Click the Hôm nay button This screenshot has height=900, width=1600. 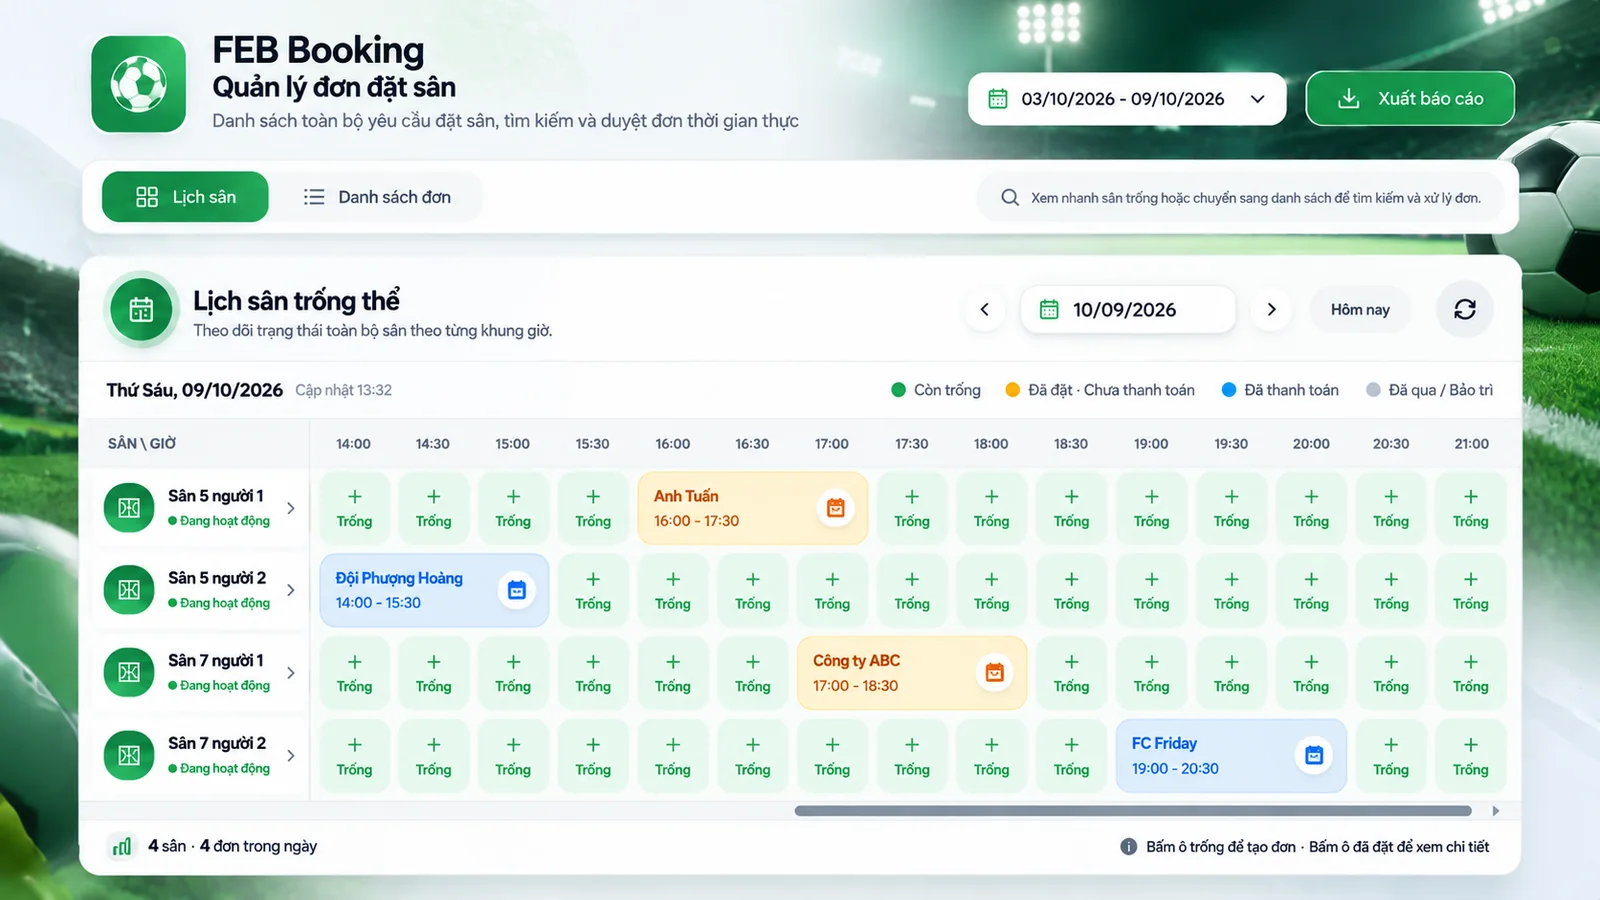(x=1360, y=310)
